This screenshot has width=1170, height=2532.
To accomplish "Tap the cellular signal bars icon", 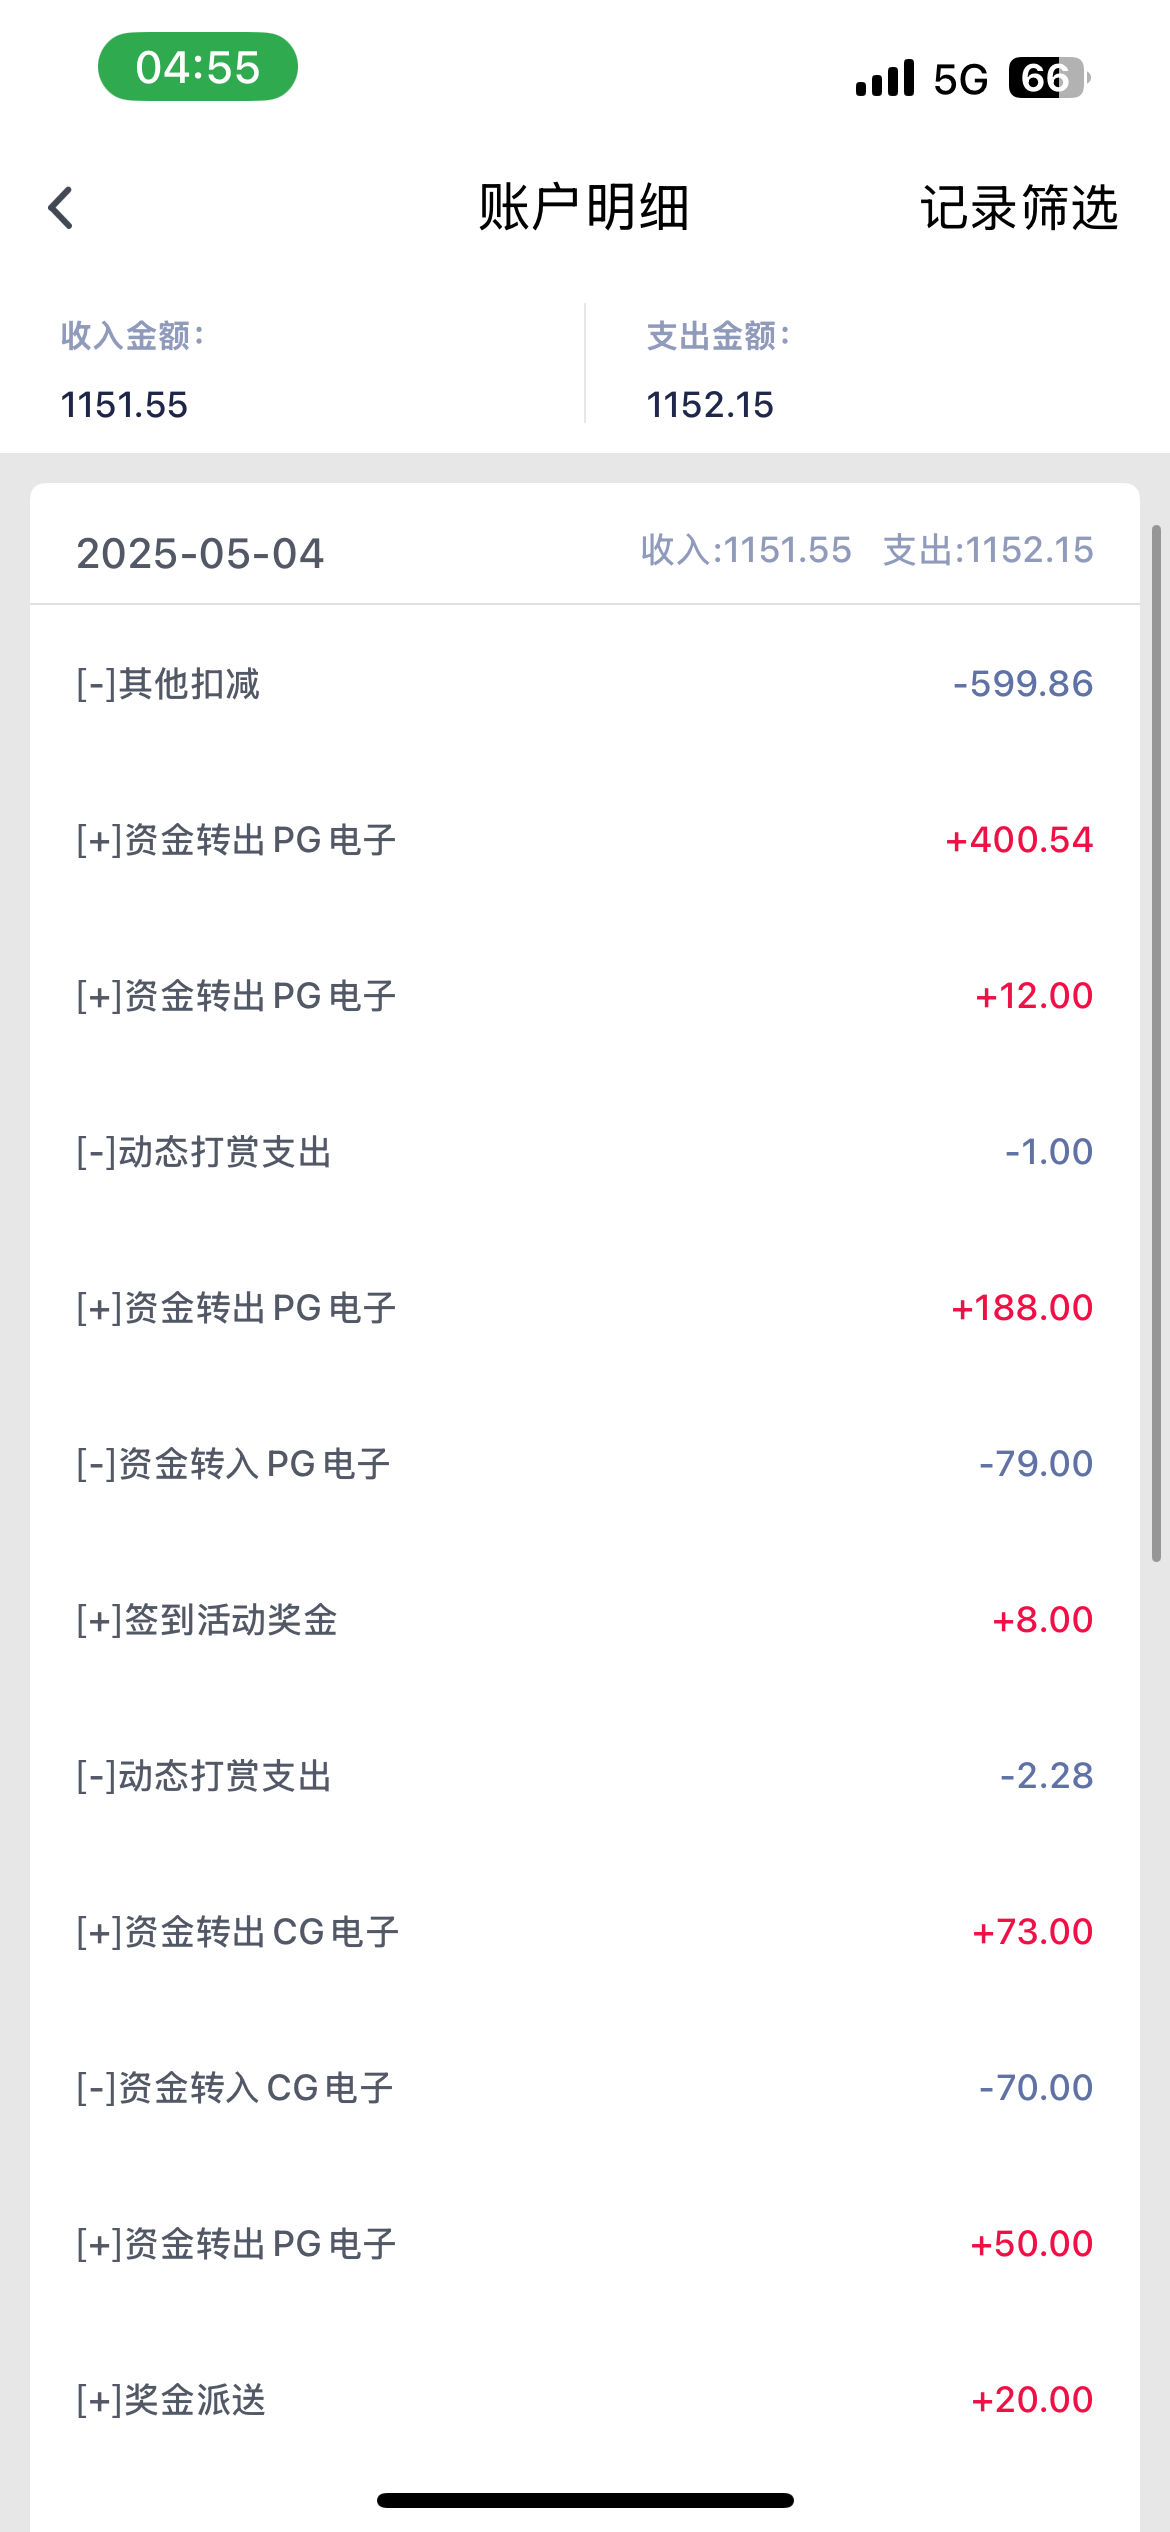I will click(x=885, y=78).
